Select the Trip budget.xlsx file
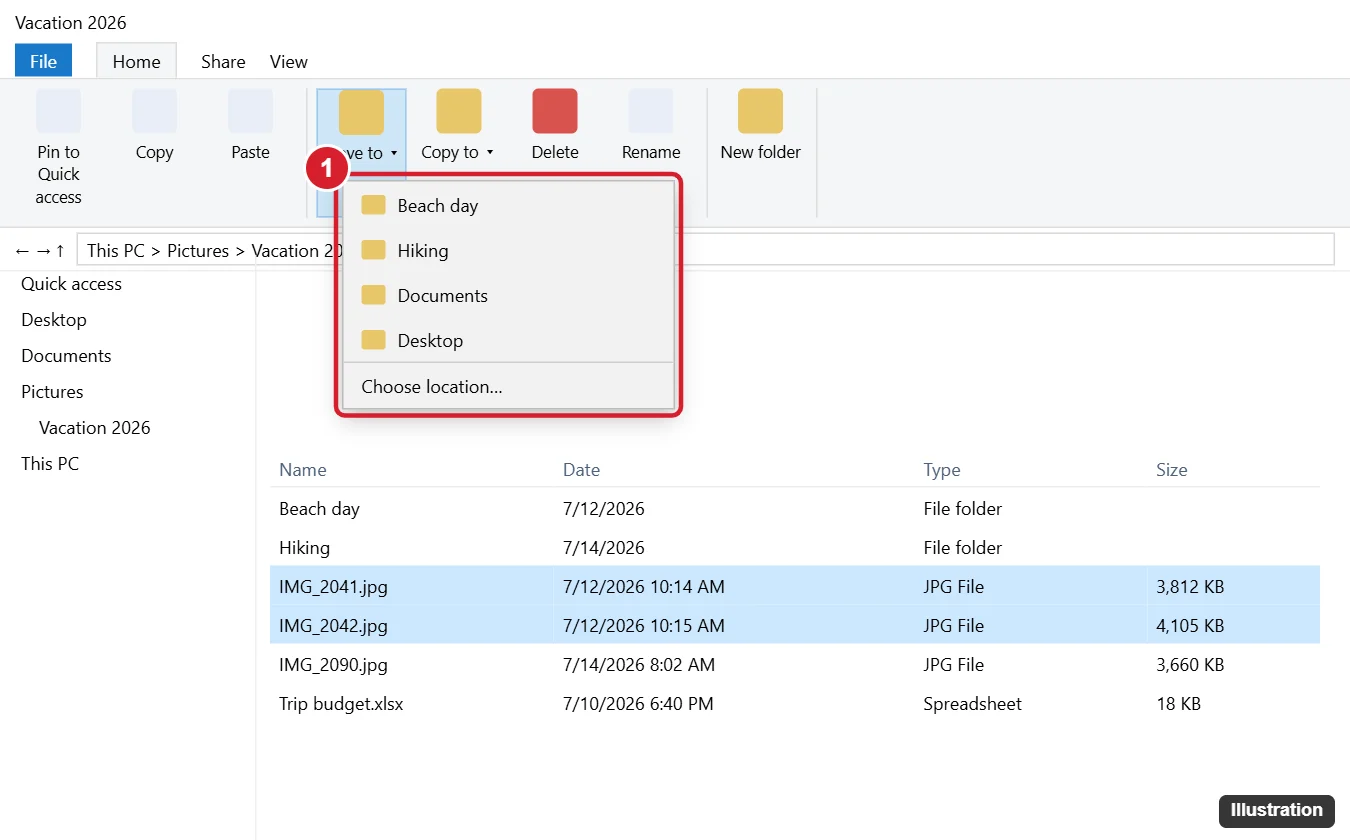Viewport: 1350px width, 840px height. [x=795, y=704]
